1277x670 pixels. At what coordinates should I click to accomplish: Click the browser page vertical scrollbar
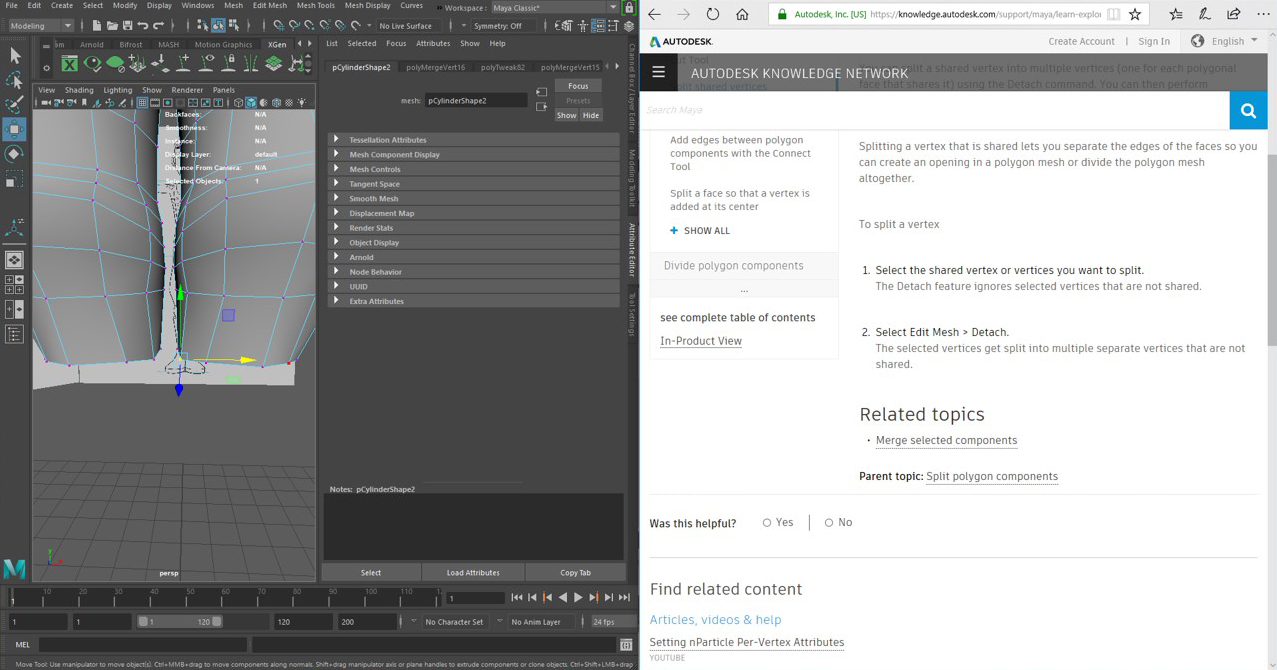1271,250
